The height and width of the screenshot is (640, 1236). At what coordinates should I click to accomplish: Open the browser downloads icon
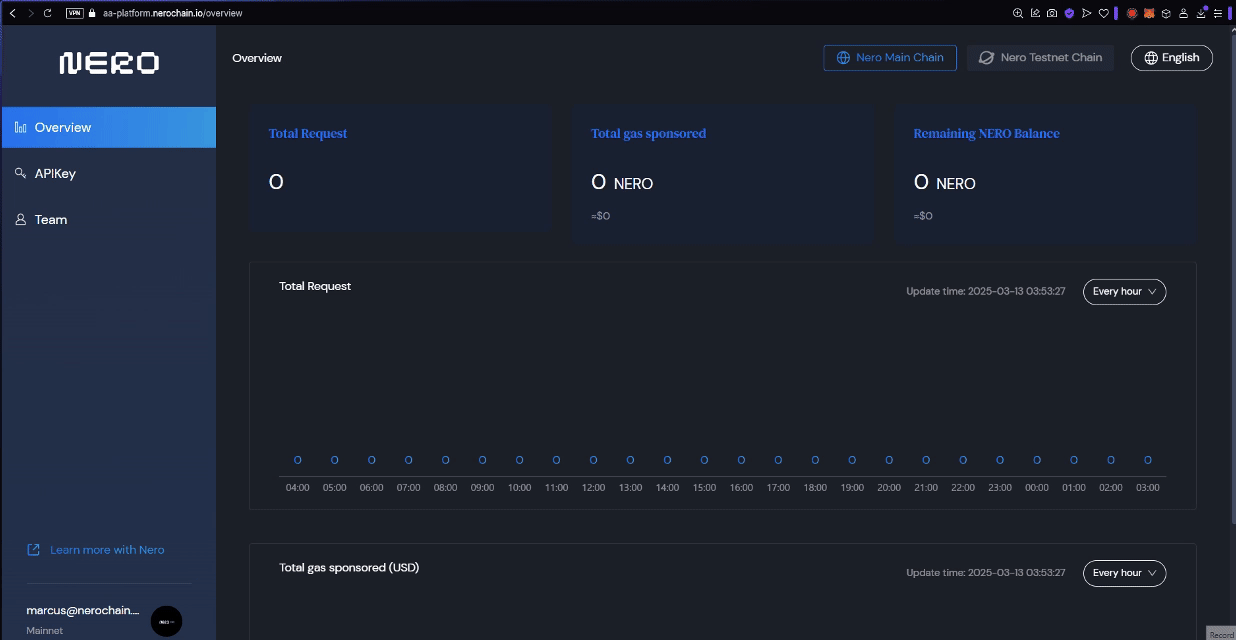1201,13
